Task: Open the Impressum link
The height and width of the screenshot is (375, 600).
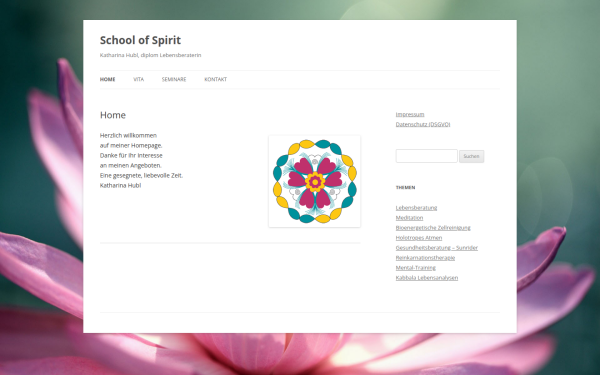Action: 410,114
